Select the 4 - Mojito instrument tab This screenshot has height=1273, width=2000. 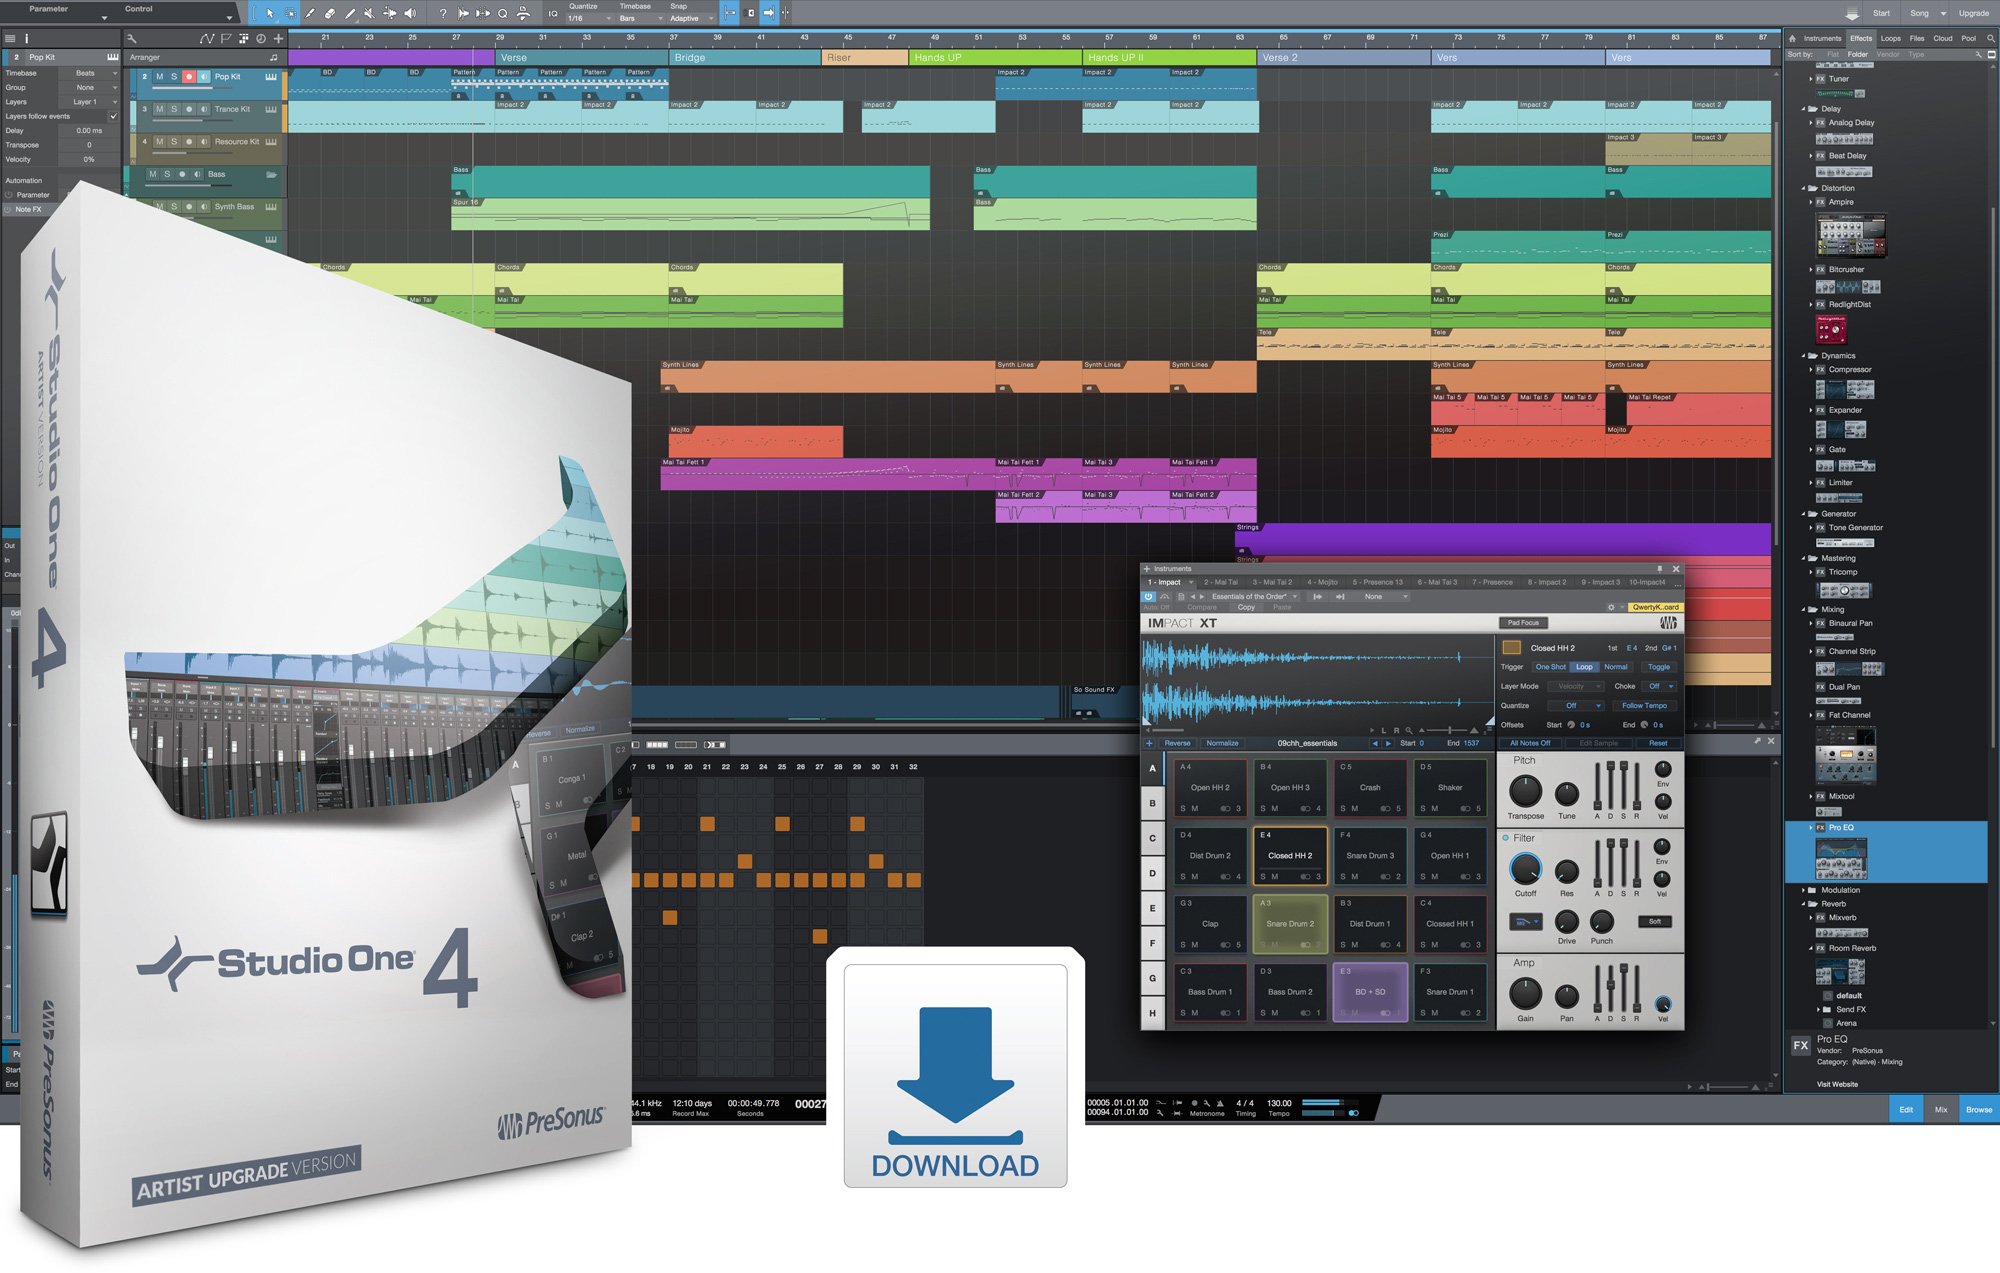coord(1322,582)
